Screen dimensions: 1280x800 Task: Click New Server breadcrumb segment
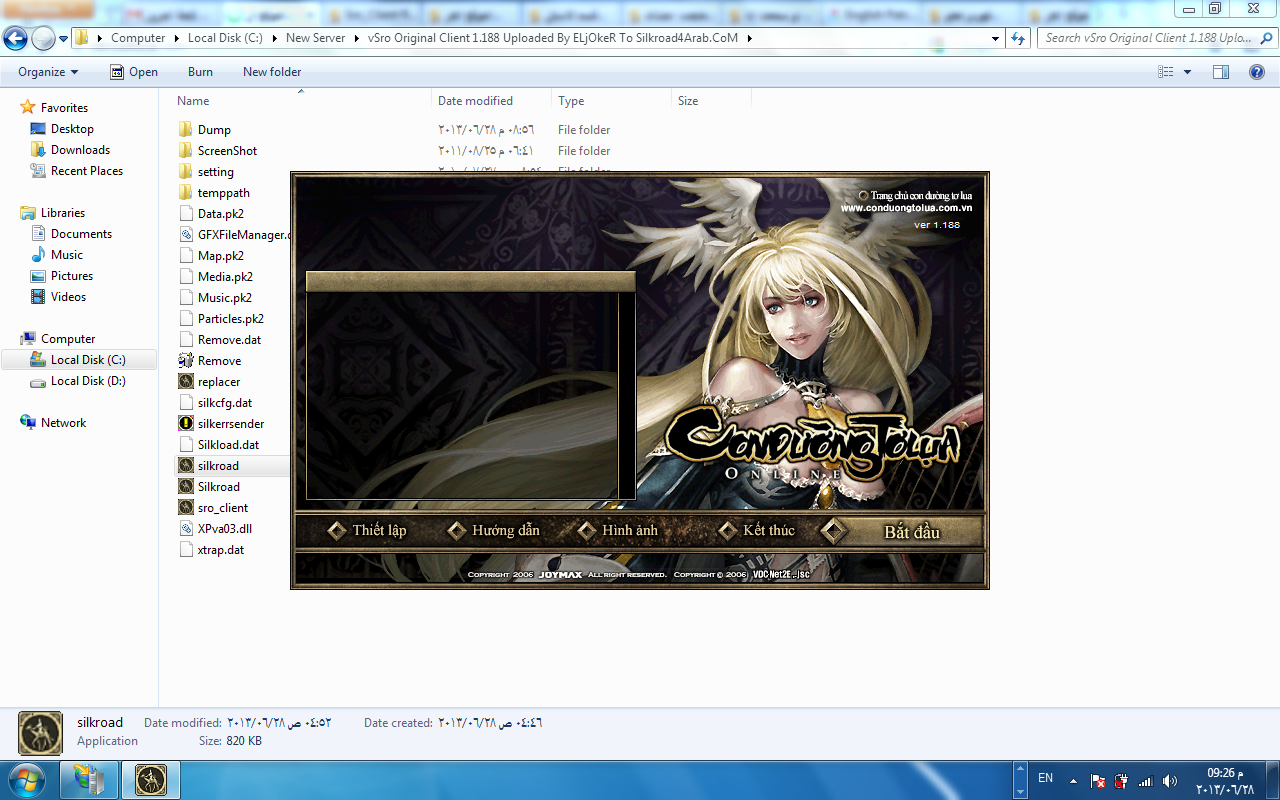(315, 38)
